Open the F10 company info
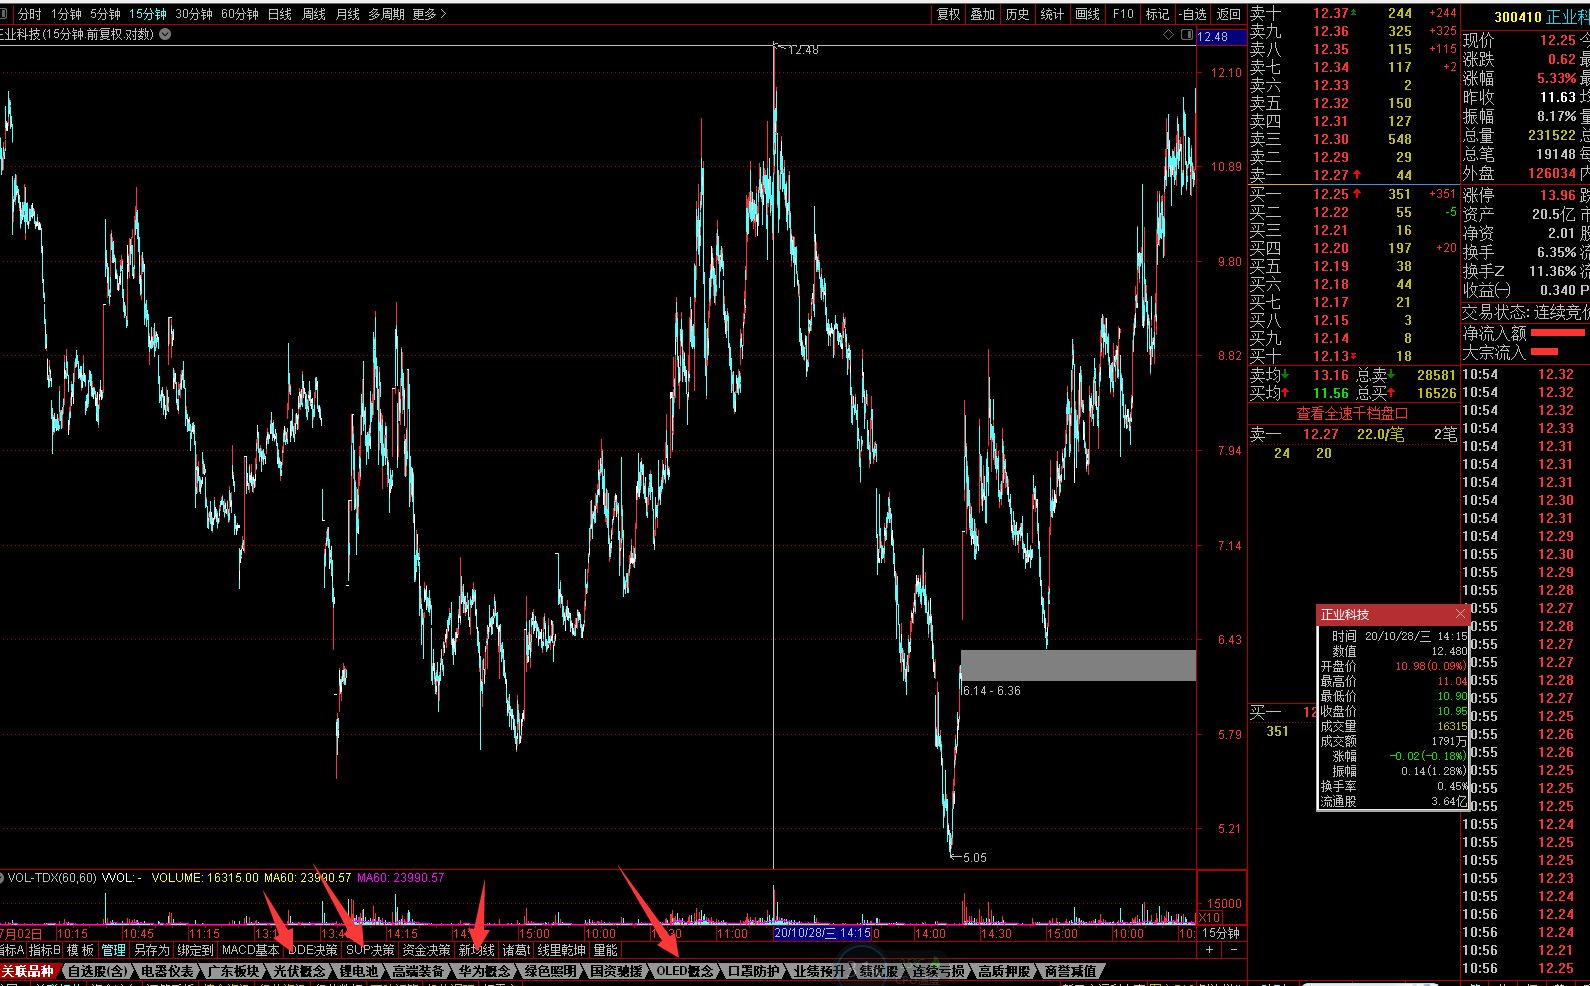 [1123, 14]
